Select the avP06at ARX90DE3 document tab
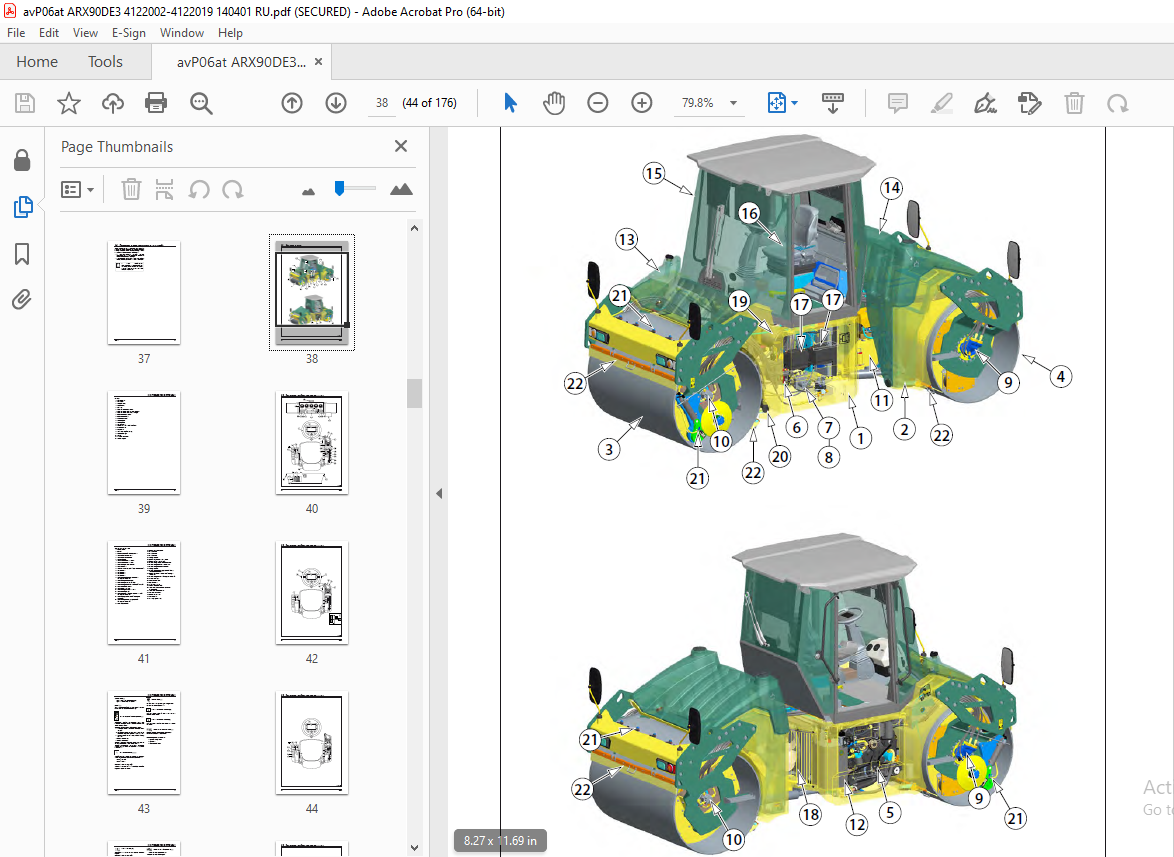Image resolution: width=1174 pixels, height=857 pixels. [241, 62]
